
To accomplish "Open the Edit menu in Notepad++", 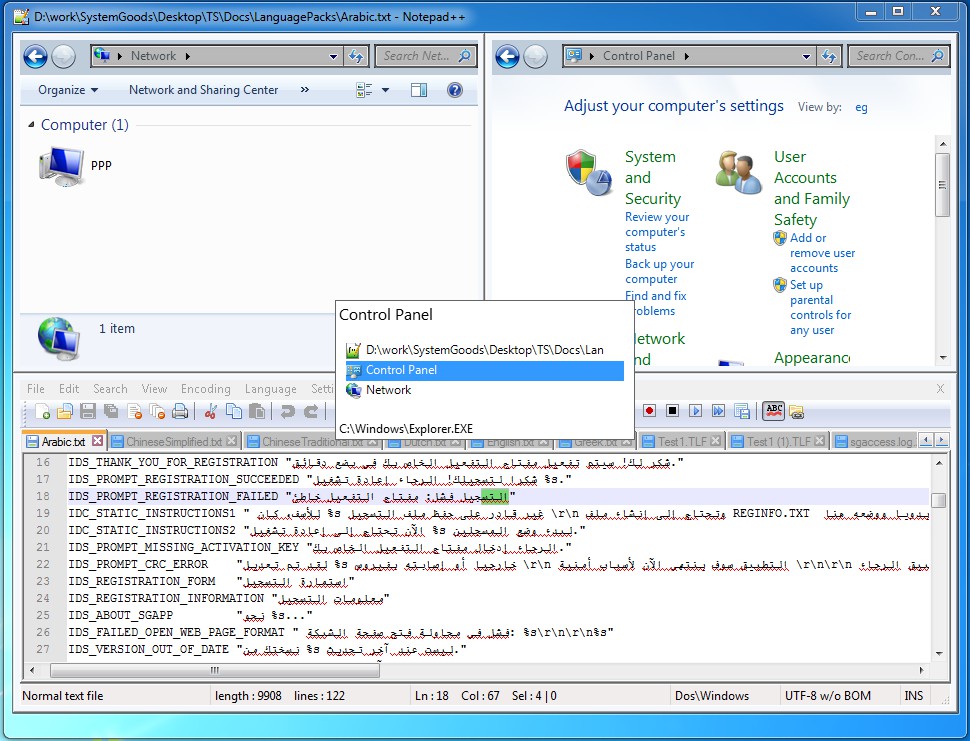I will coord(69,388).
